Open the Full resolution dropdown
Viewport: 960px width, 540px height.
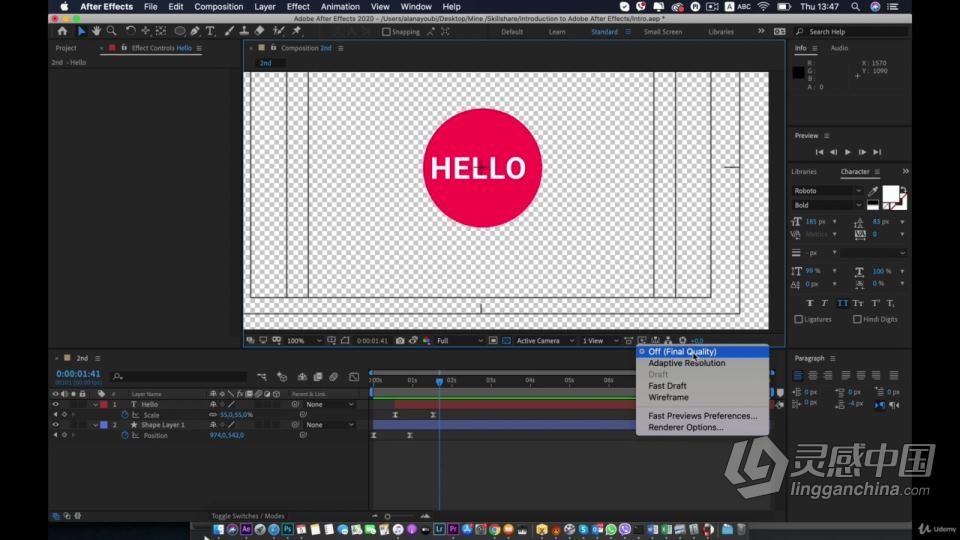[459, 340]
